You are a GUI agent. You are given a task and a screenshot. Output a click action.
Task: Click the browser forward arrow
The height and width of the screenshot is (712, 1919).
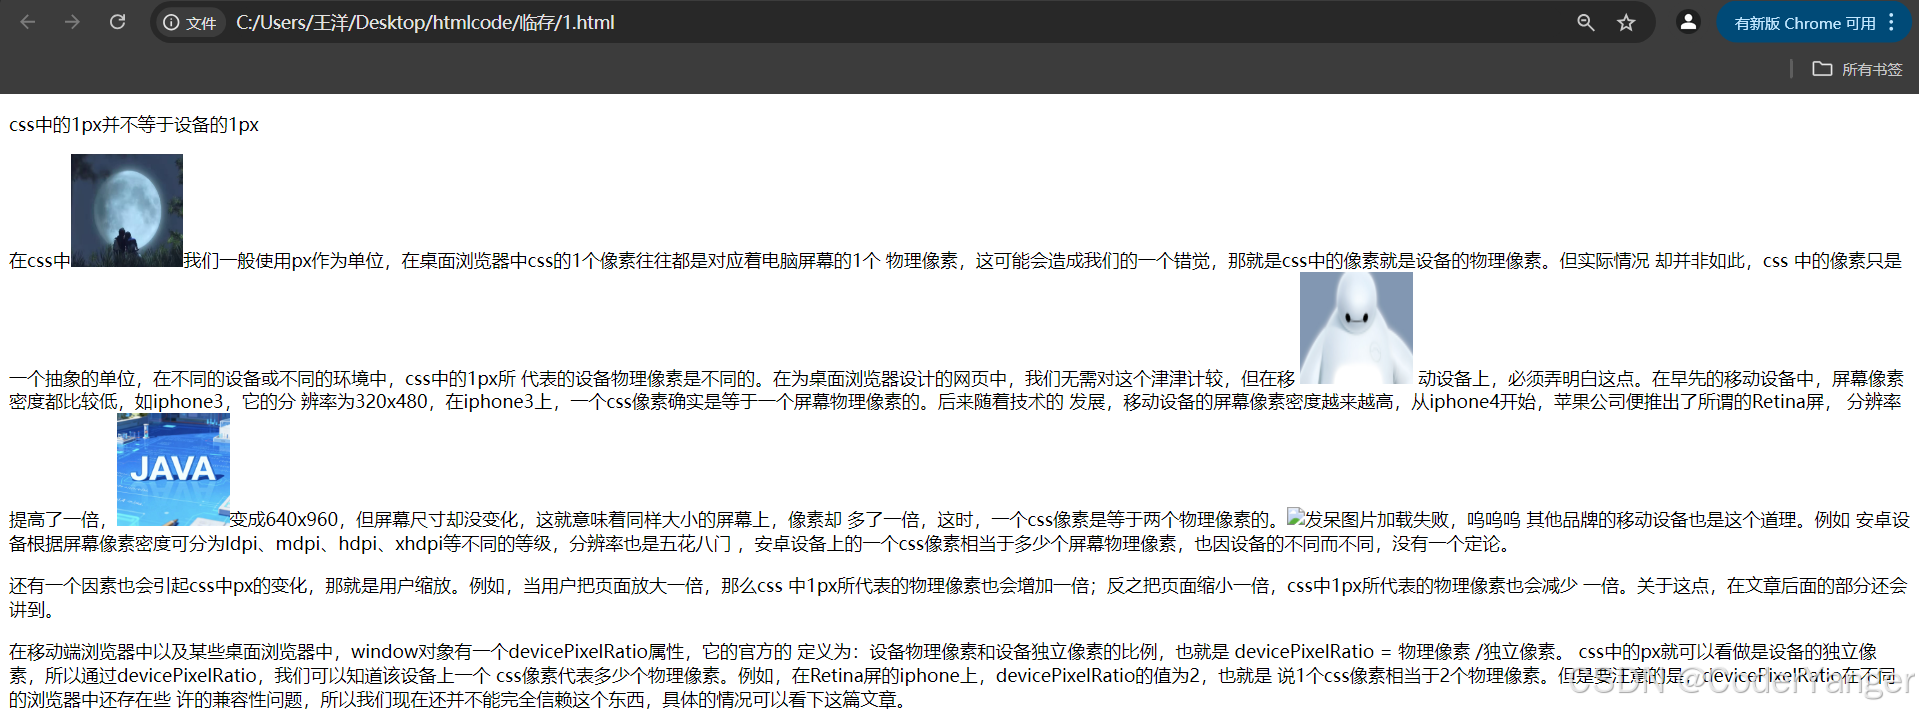[72, 22]
